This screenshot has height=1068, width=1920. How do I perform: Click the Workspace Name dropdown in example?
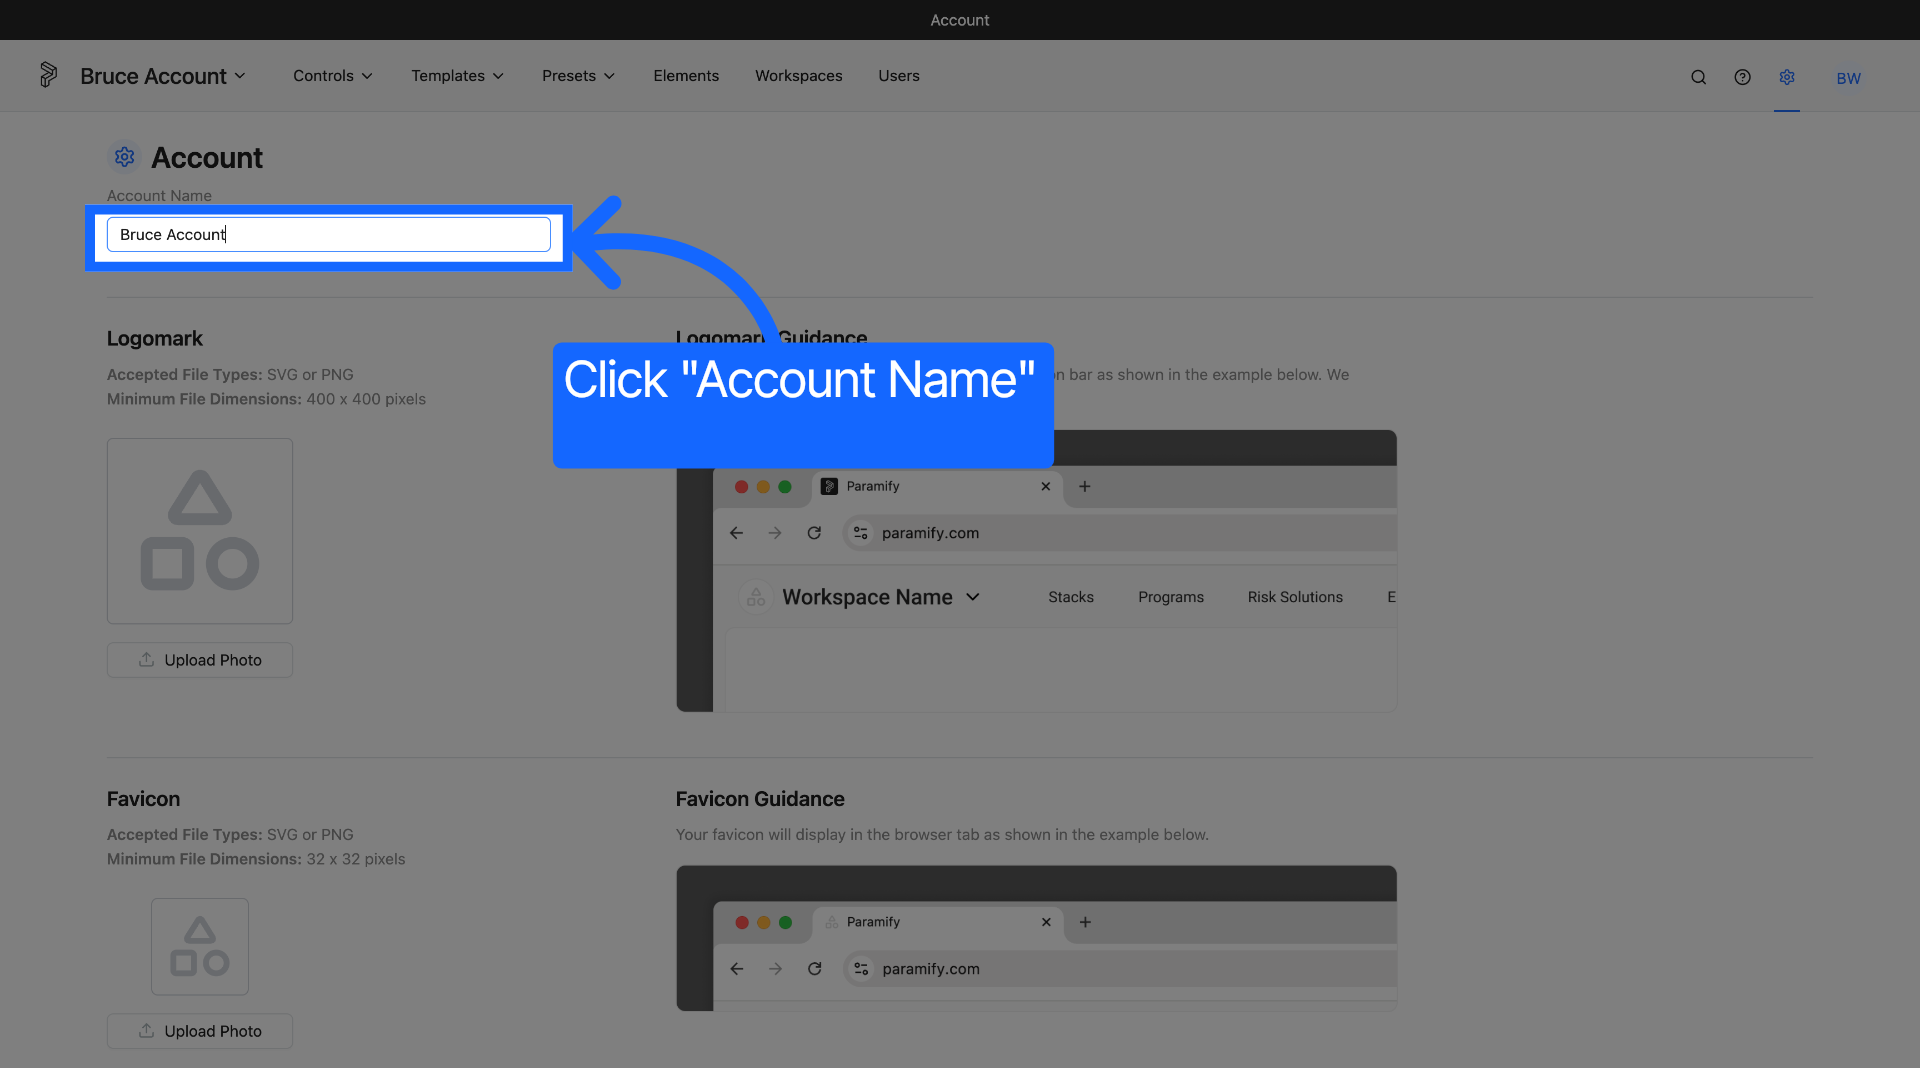[x=880, y=597]
